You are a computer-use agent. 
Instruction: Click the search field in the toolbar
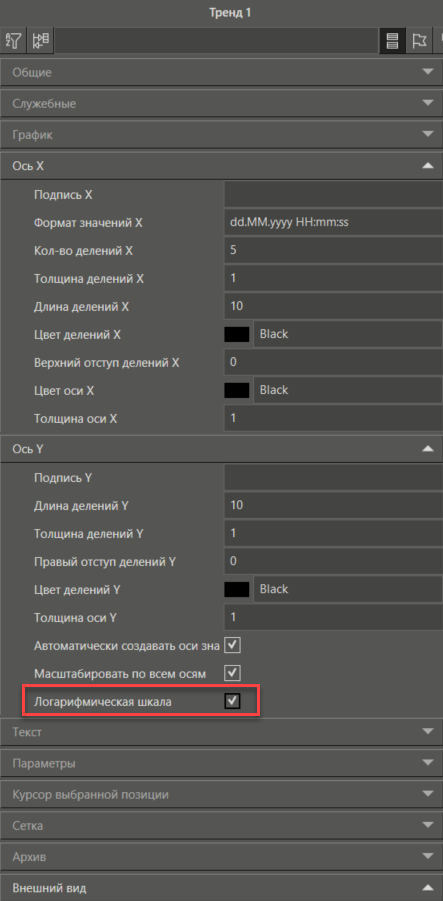tap(216, 41)
